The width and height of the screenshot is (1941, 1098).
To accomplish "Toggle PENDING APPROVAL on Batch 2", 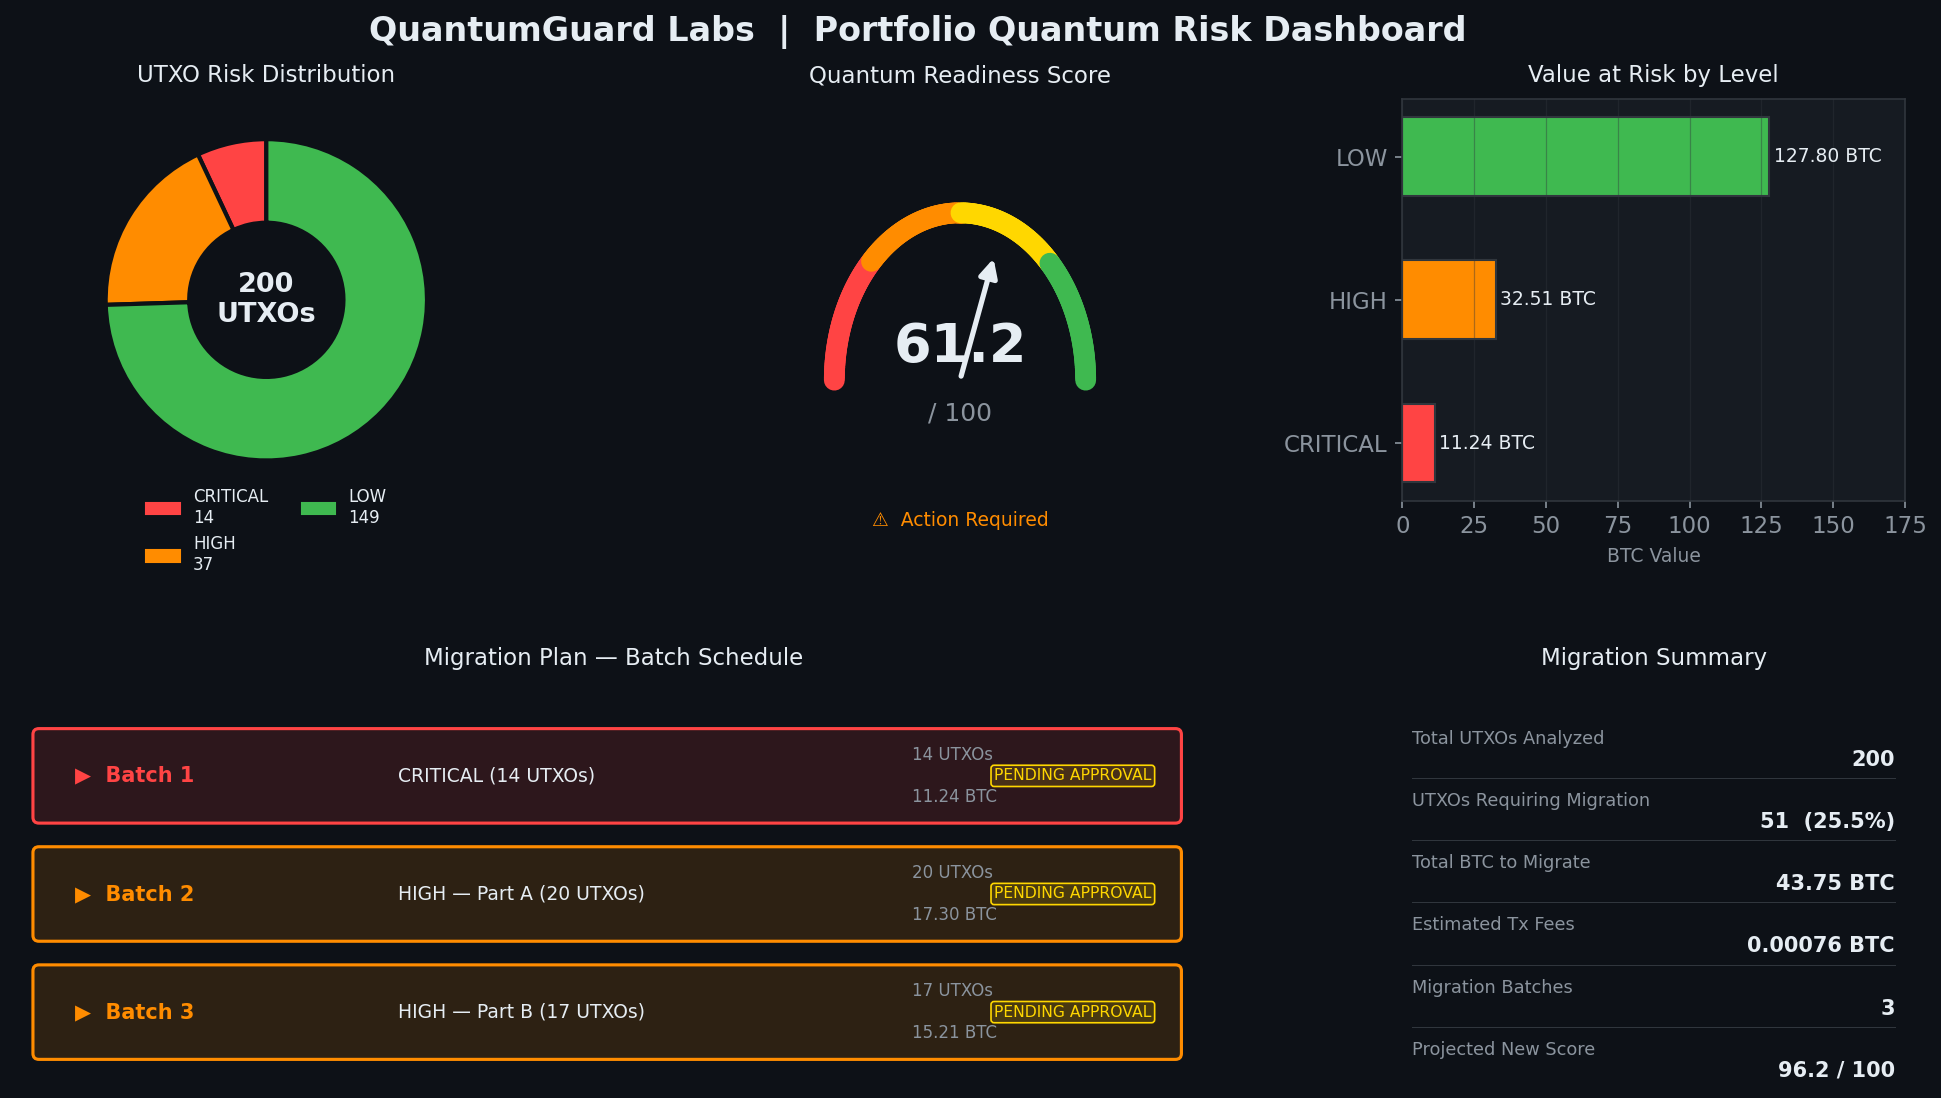I will click(x=1072, y=893).
